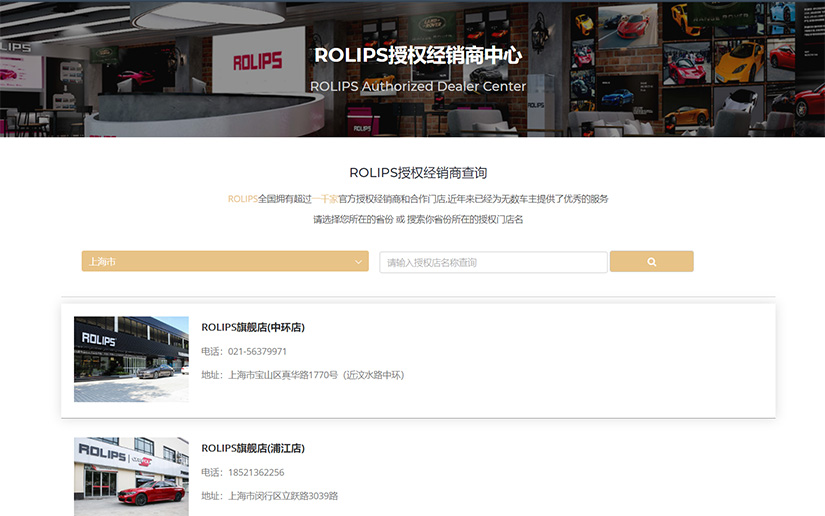
Task: Click the orange ROLIPS text in description
Action: coord(242,199)
